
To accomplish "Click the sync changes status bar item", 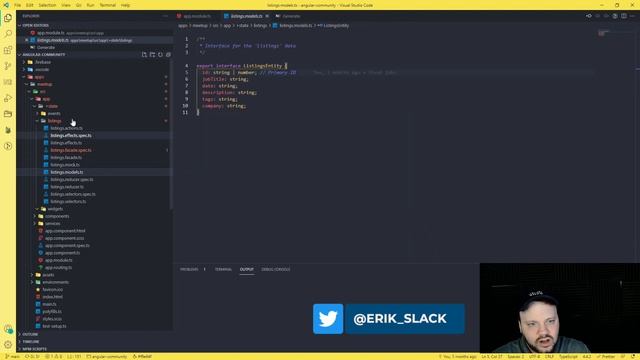I will (x=33, y=356).
